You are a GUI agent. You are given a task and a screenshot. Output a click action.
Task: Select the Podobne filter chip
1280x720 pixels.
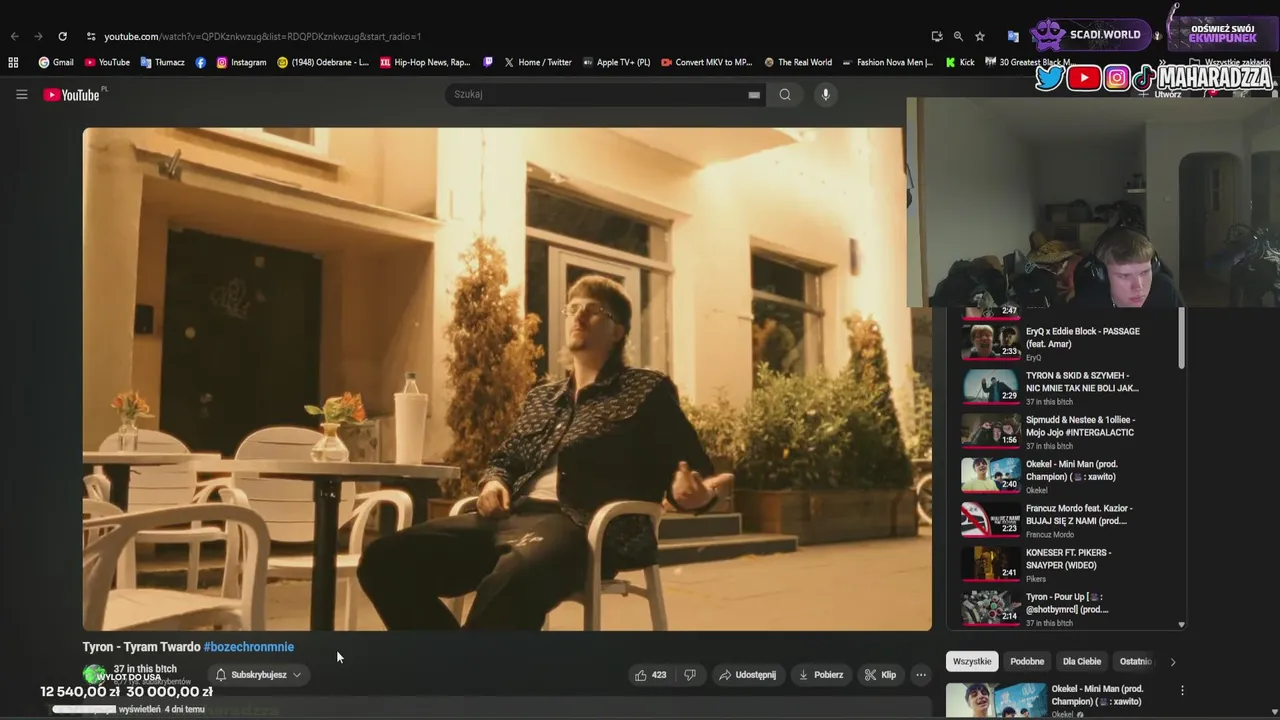pyautogui.click(x=1027, y=661)
